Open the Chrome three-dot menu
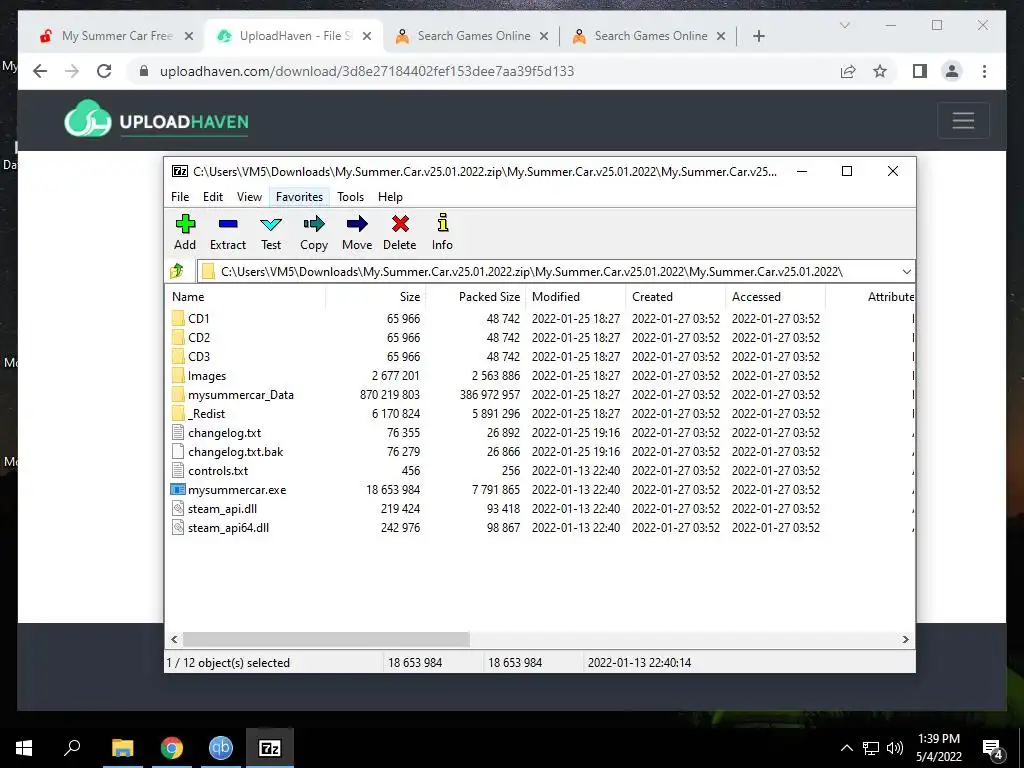The height and width of the screenshot is (768, 1024). point(984,71)
